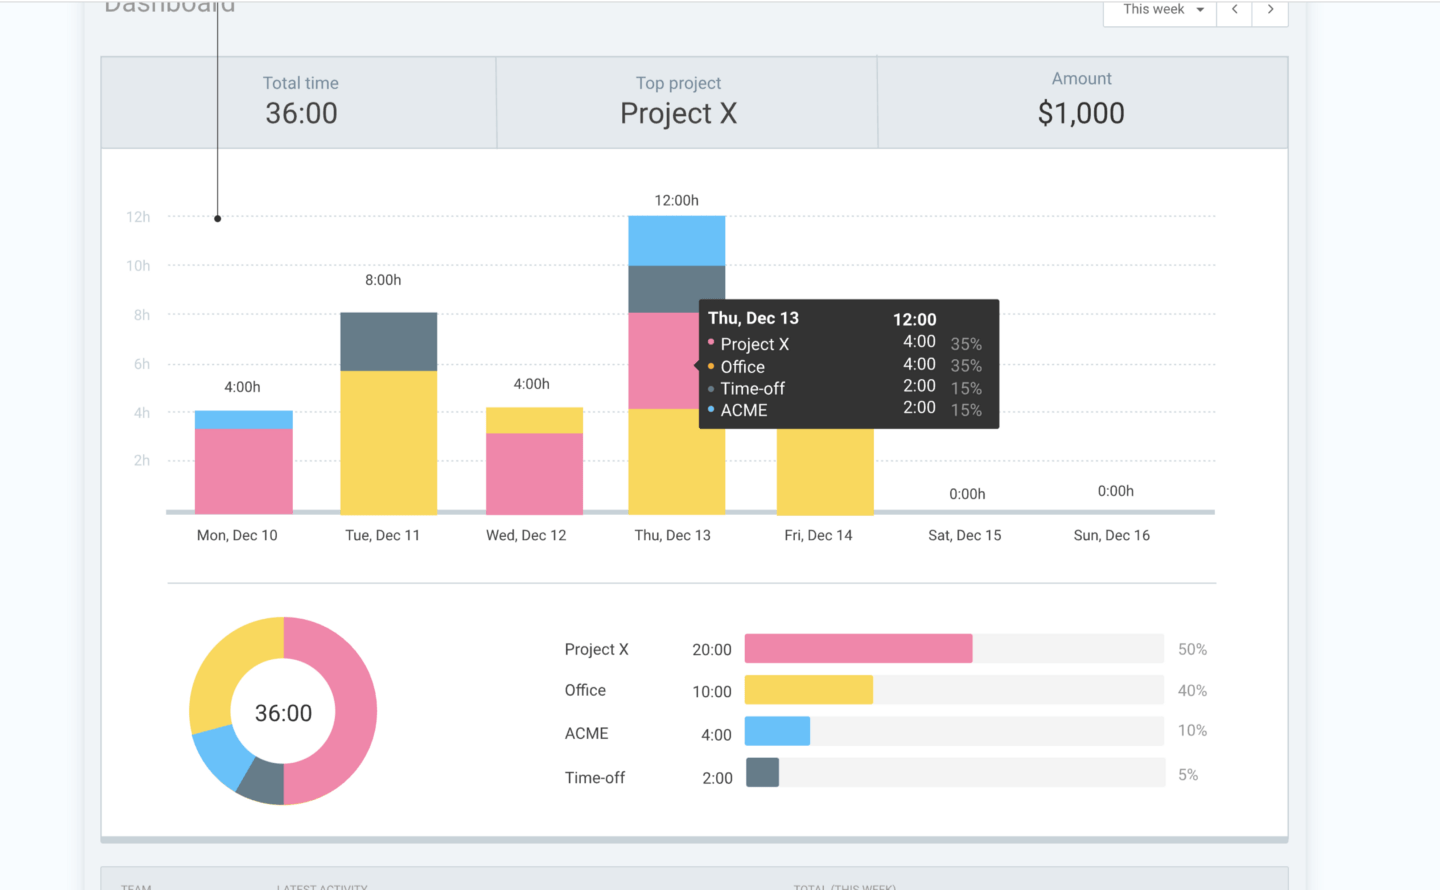This screenshot has width=1440, height=890.
Task: Select the blue ACME segment on Thursday bar
Action: point(676,241)
